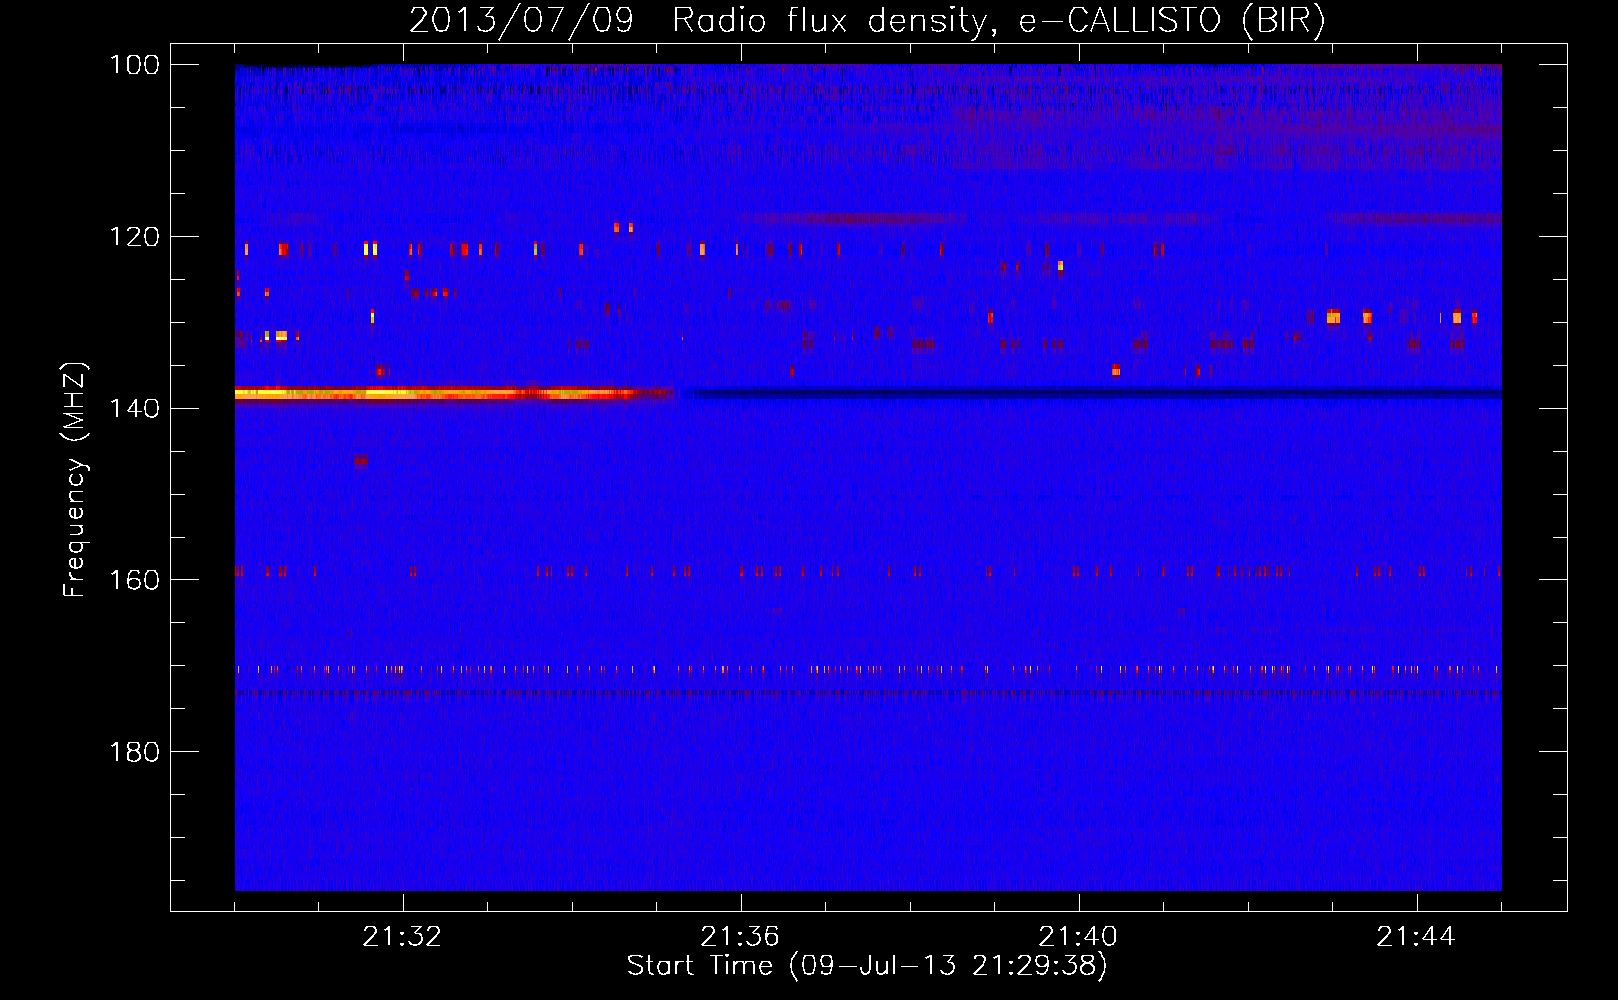Screen dimensions: 1618x1000
Task: Click the 21:44 time tick label
Action: coord(1416,937)
